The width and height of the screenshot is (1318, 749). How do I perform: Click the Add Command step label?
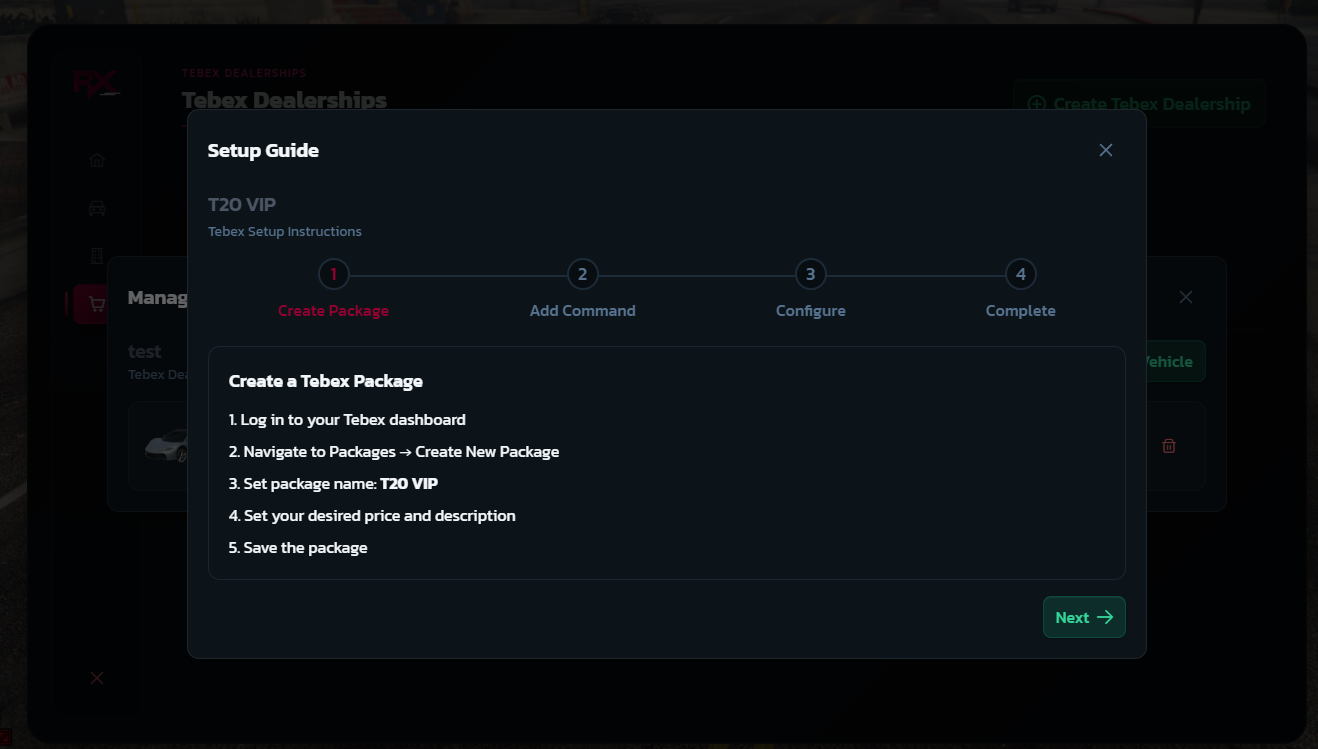click(x=583, y=310)
